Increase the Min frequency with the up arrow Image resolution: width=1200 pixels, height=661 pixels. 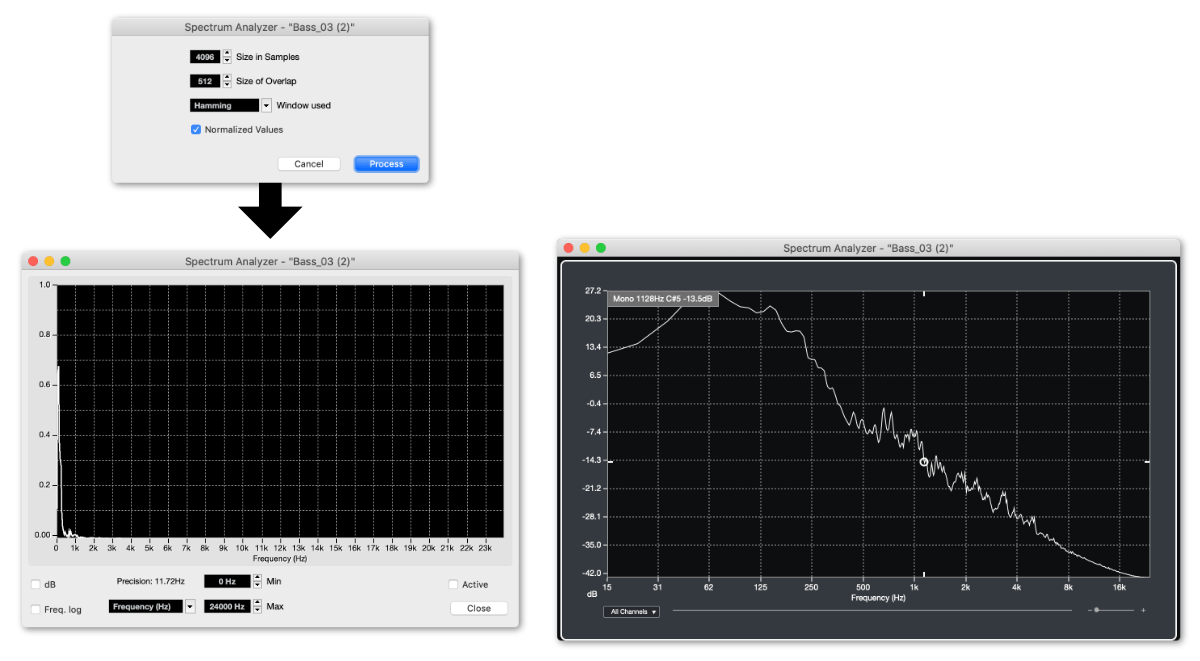point(256,578)
